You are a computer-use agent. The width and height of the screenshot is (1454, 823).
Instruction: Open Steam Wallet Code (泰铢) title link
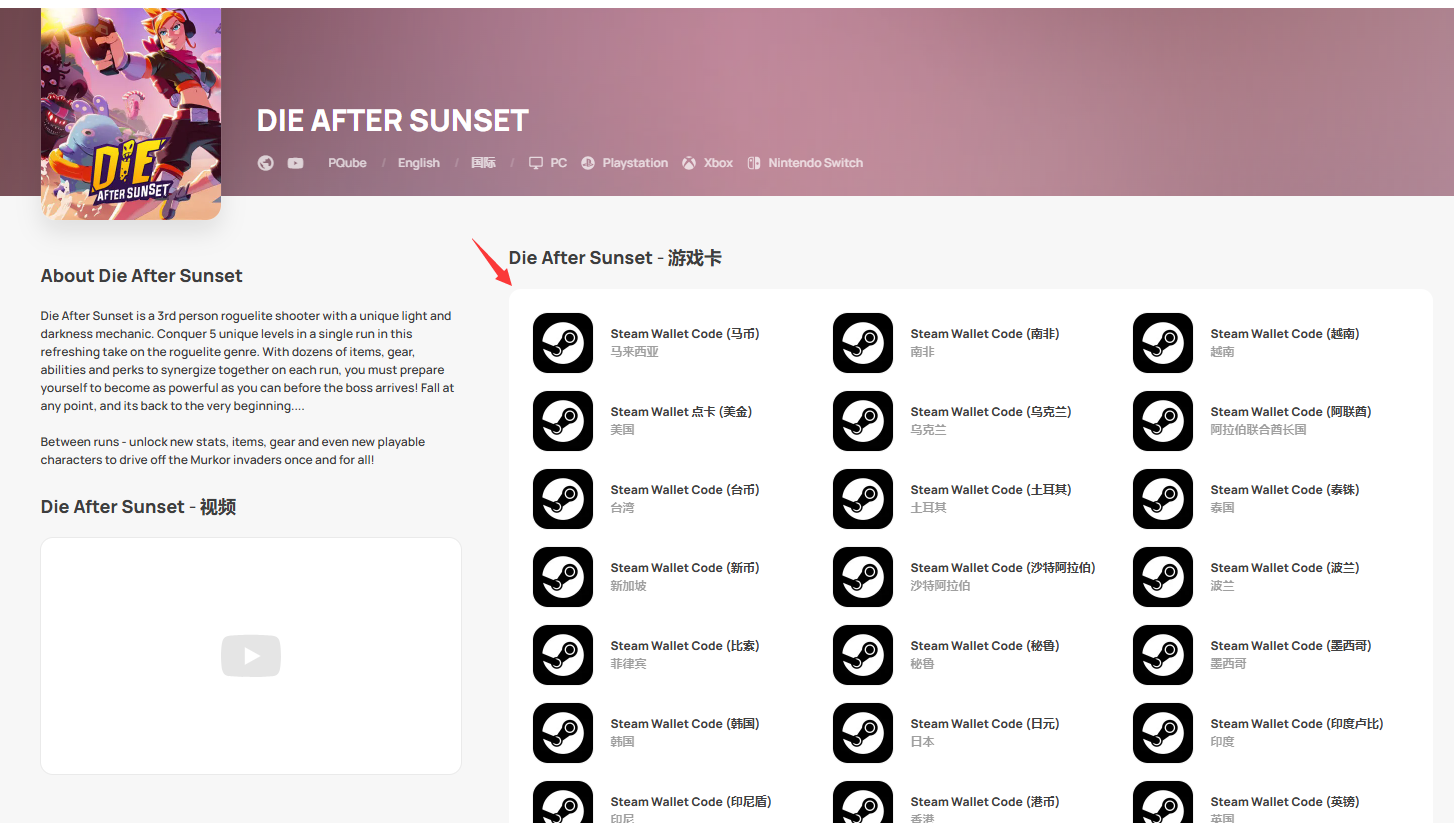tap(1285, 490)
